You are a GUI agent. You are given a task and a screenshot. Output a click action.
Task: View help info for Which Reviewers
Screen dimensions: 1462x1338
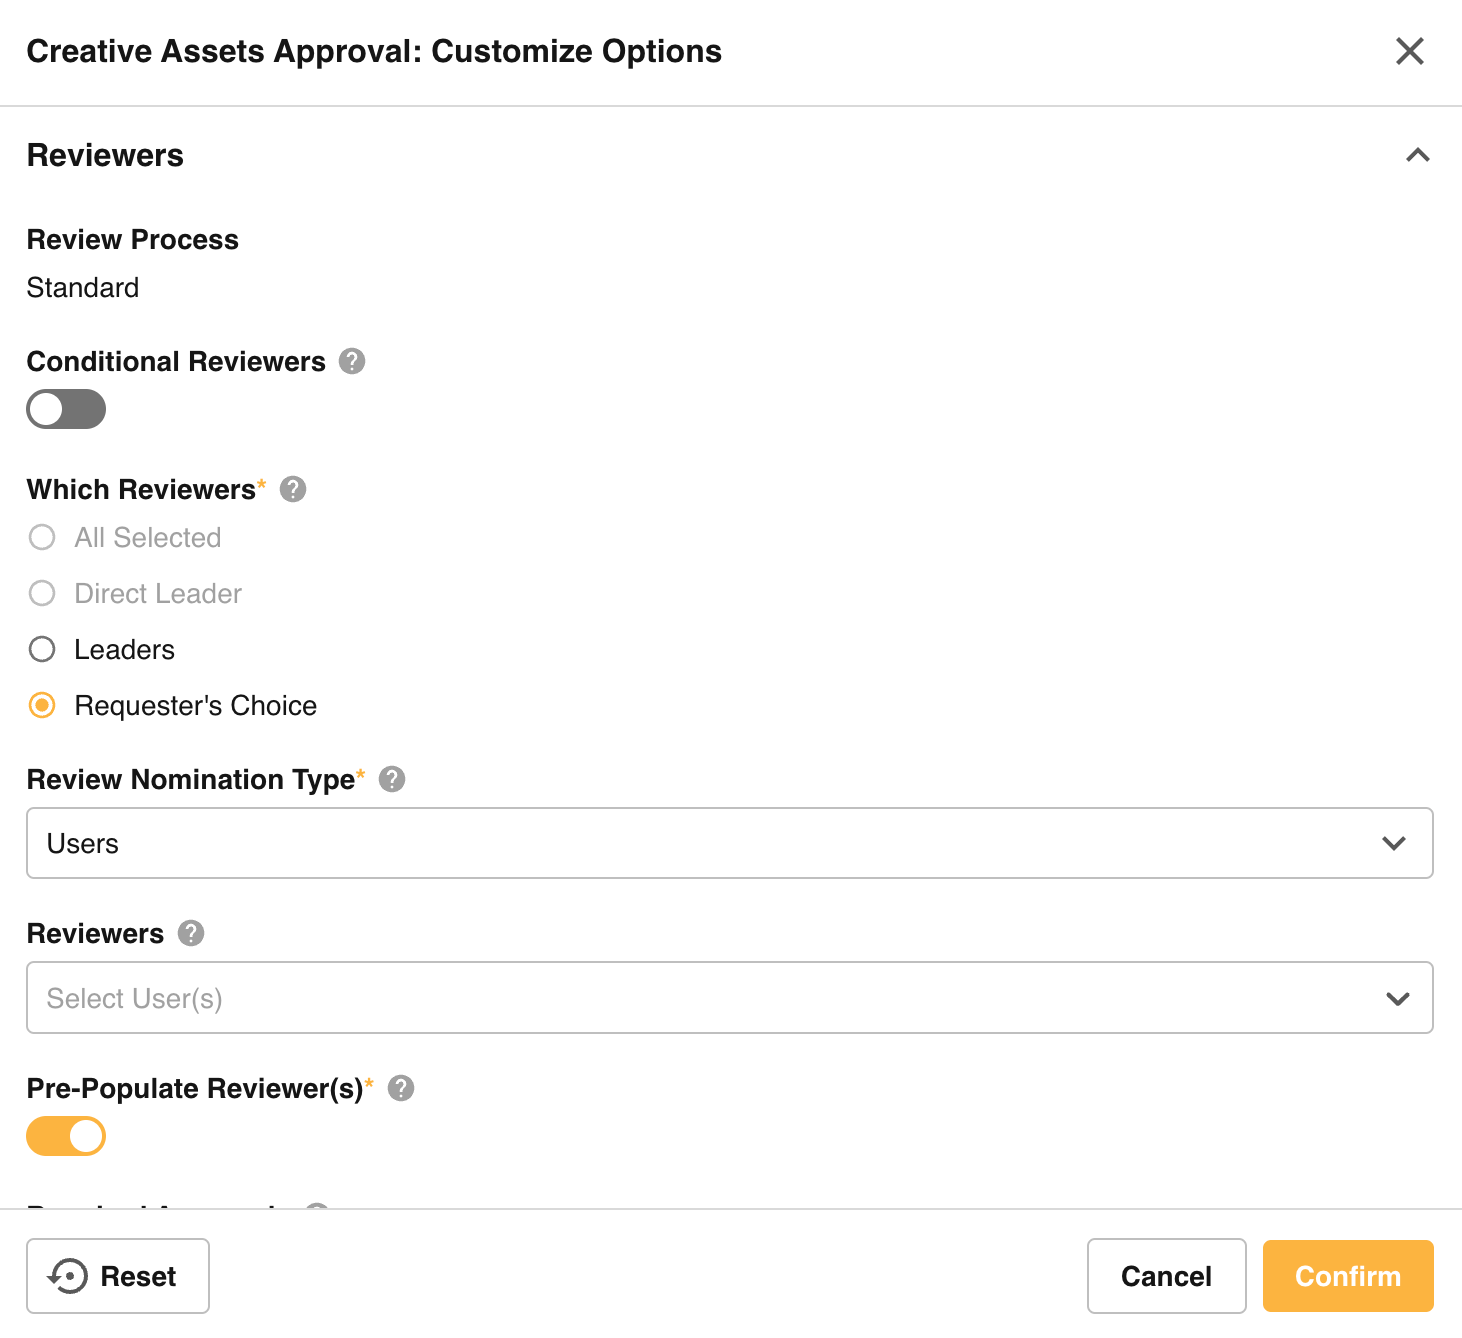292,489
